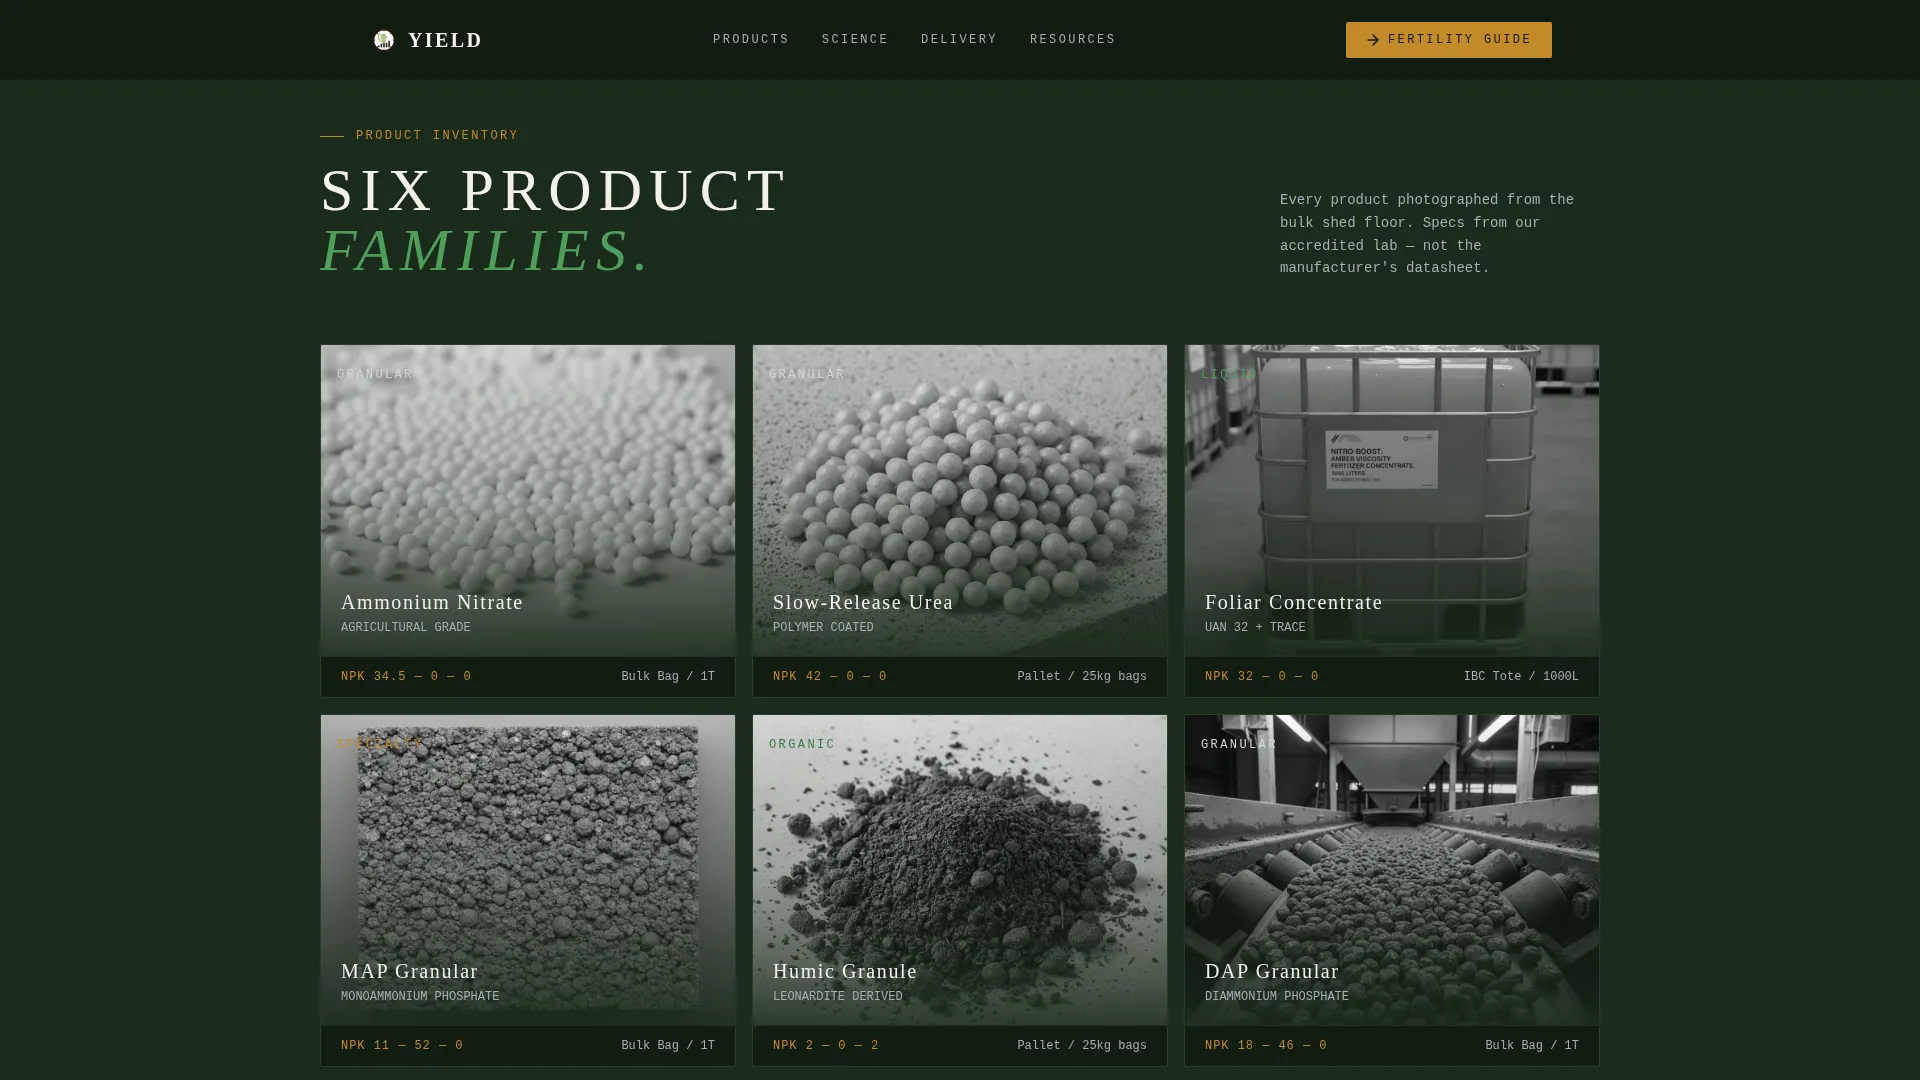This screenshot has height=1080, width=1920.
Task: Open the Resources nav link
Action: 1073,40
